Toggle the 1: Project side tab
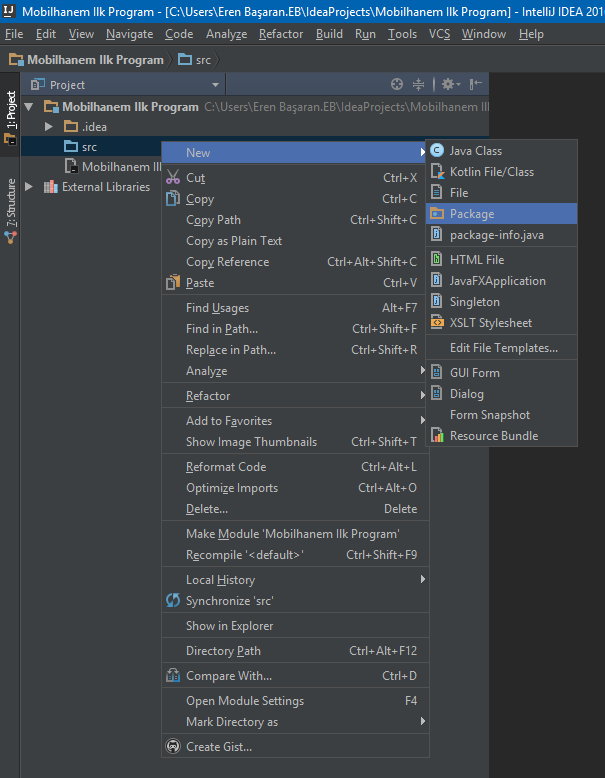Viewport: 605px width, 778px height. [x=10, y=116]
